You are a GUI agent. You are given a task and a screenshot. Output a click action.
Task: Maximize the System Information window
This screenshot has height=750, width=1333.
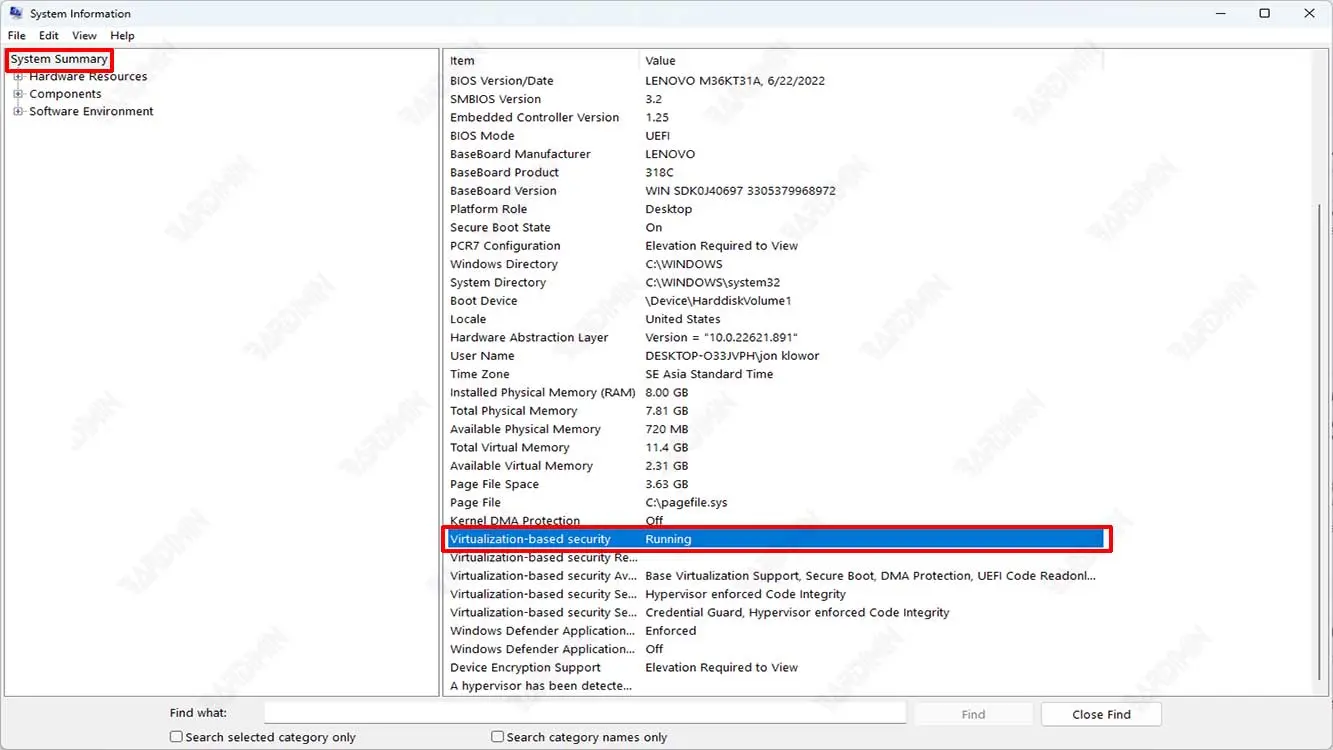click(x=1264, y=14)
